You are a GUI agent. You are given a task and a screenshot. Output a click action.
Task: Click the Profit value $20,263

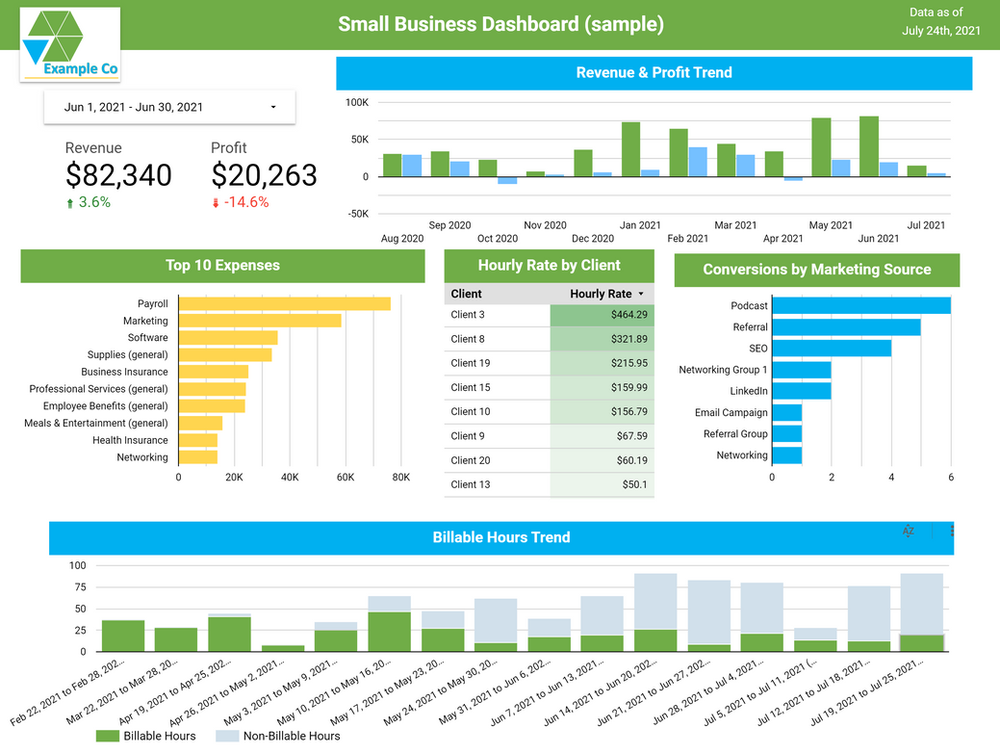tap(264, 176)
